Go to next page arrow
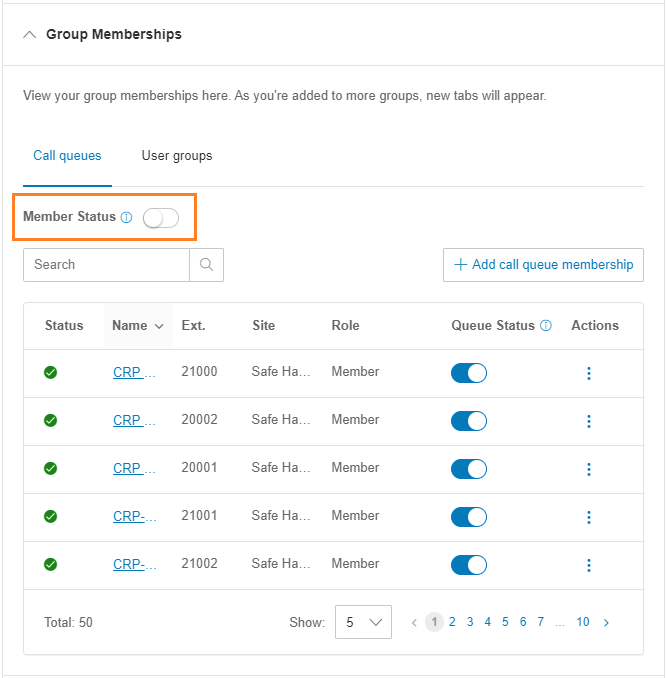This screenshot has height=678, width=667. coord(606,623)
